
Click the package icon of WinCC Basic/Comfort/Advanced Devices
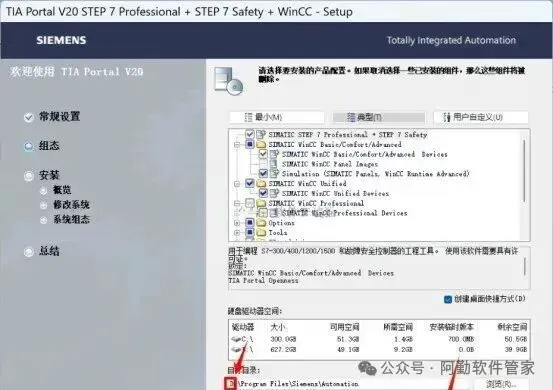[x=274, y=154]
